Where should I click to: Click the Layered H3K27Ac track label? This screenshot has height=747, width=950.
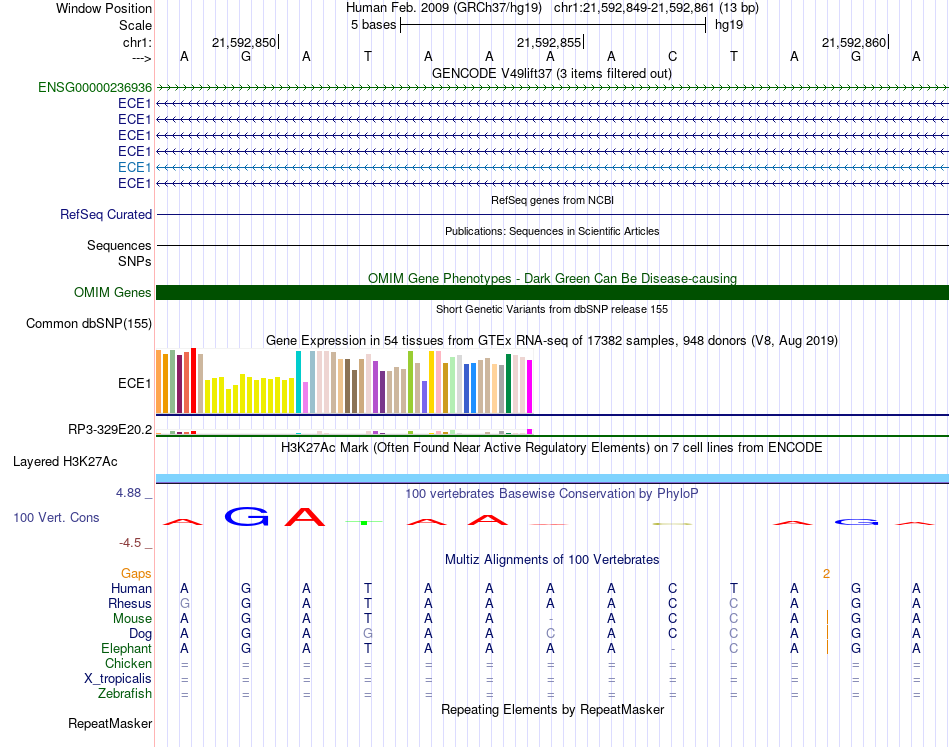pyautogui.click(x=65, y=462)
